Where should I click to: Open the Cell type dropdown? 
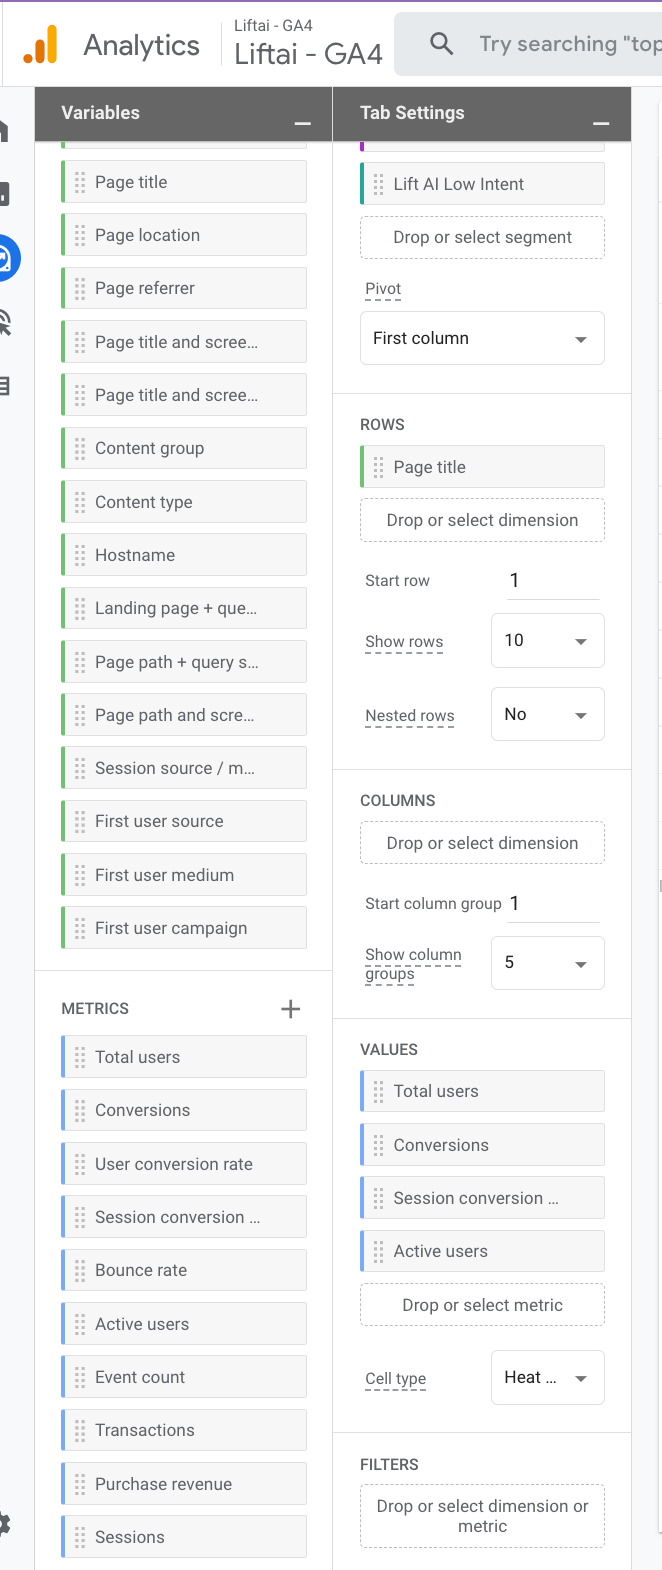tap(547, 1377)
